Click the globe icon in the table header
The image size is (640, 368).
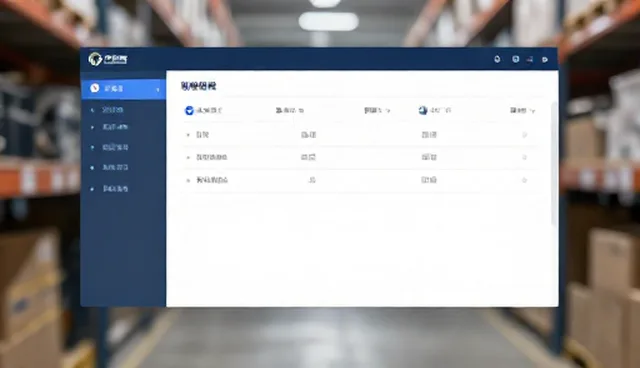click(423, 110)
